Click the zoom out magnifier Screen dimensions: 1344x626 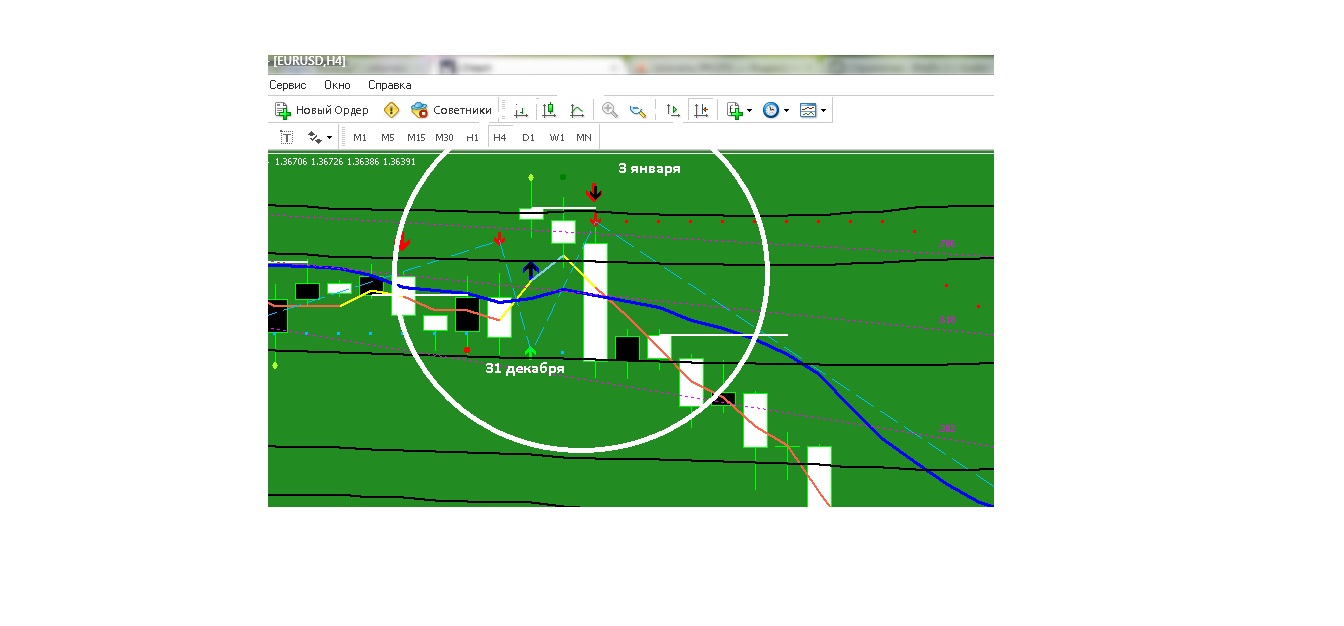pyautogui.click(x=637, y=110)
